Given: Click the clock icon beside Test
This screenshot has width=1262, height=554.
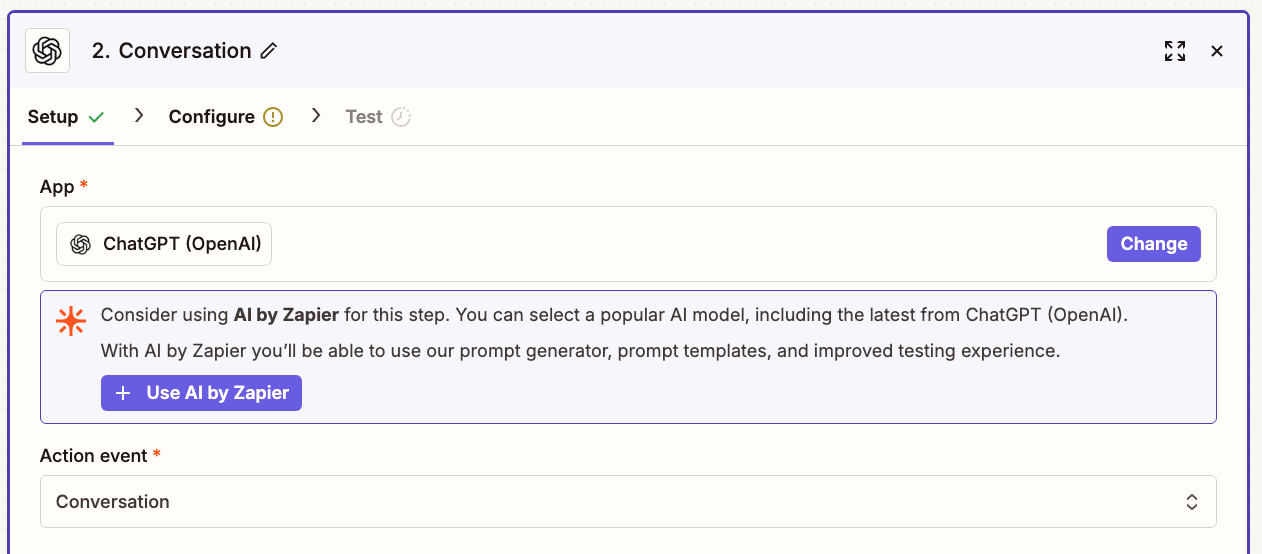Looking at the screenshot, I should click(401, 117).
